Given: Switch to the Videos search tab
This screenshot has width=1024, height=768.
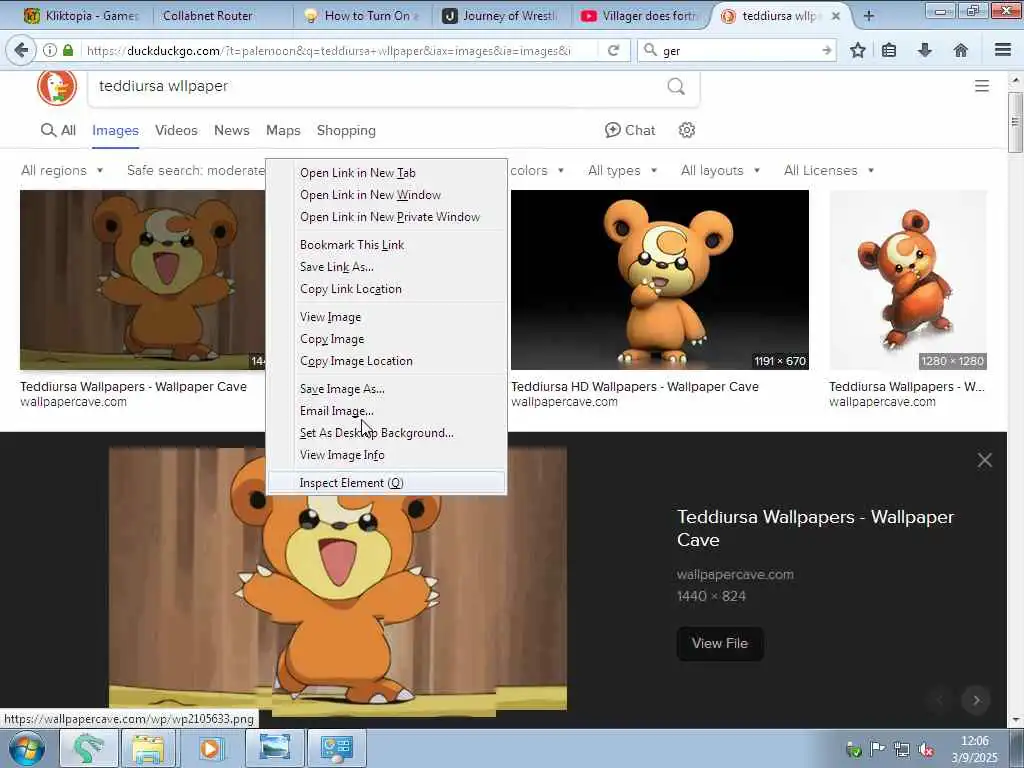Looking at the screenshot, I should click(176, 130).
